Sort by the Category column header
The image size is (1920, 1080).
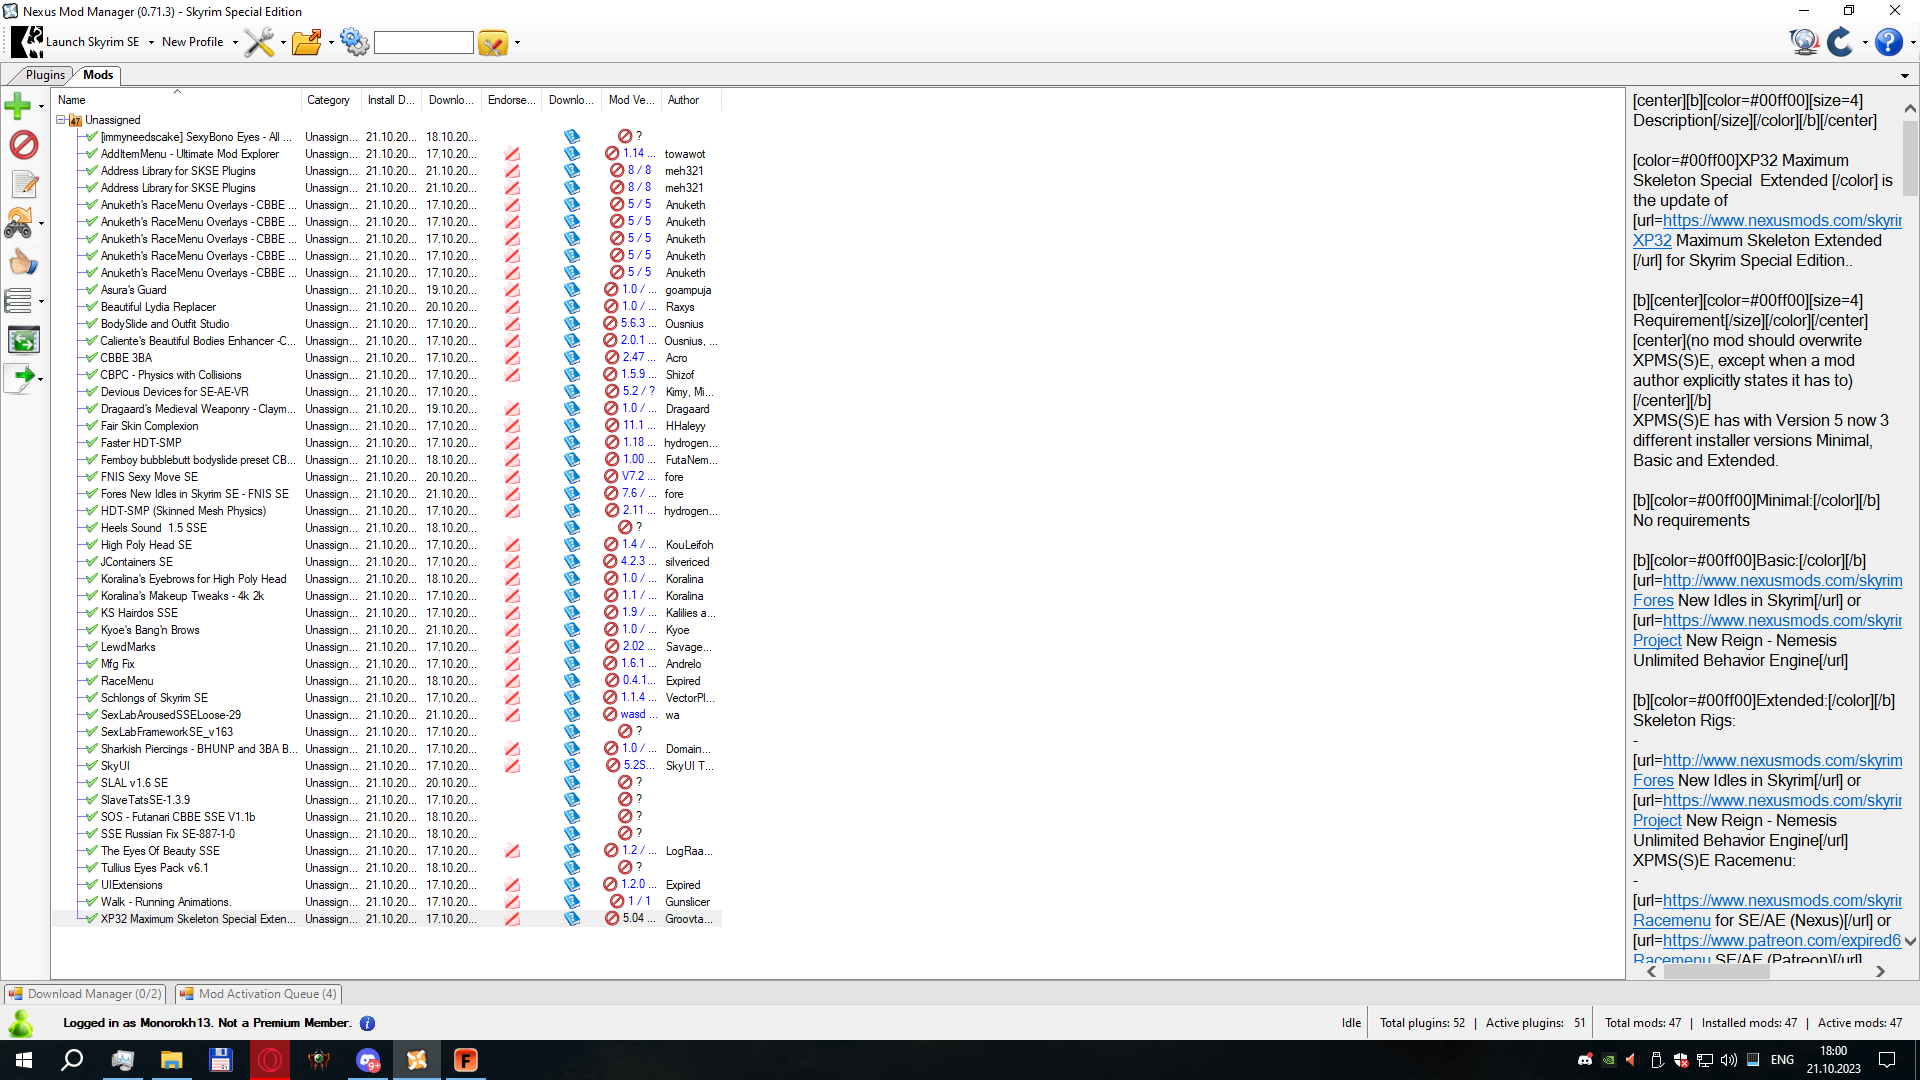pos(330,100)
